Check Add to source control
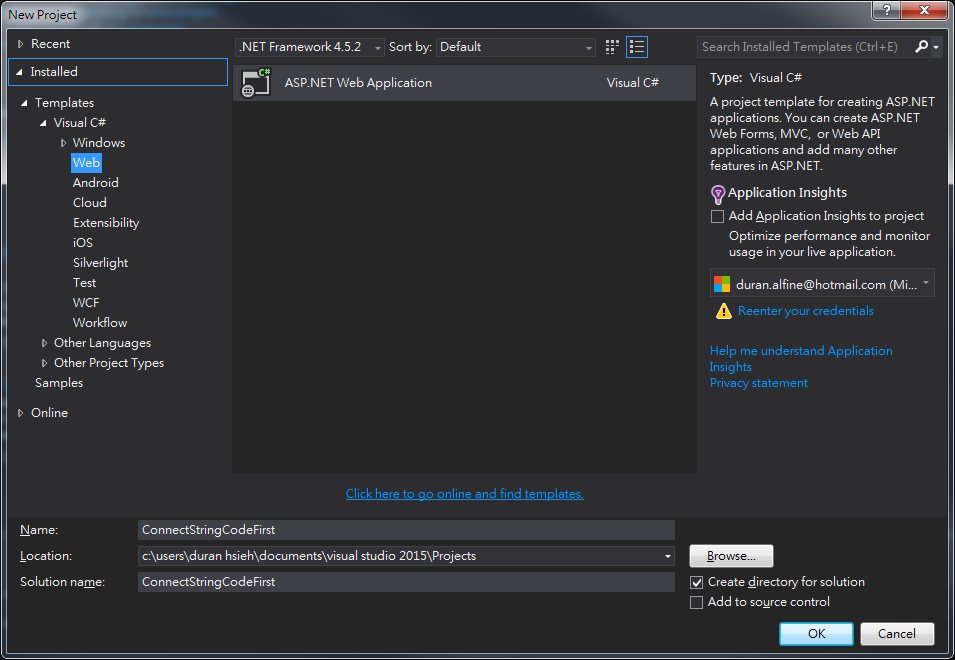This screenshot has width=955, height=660. [x=696, y=603]
